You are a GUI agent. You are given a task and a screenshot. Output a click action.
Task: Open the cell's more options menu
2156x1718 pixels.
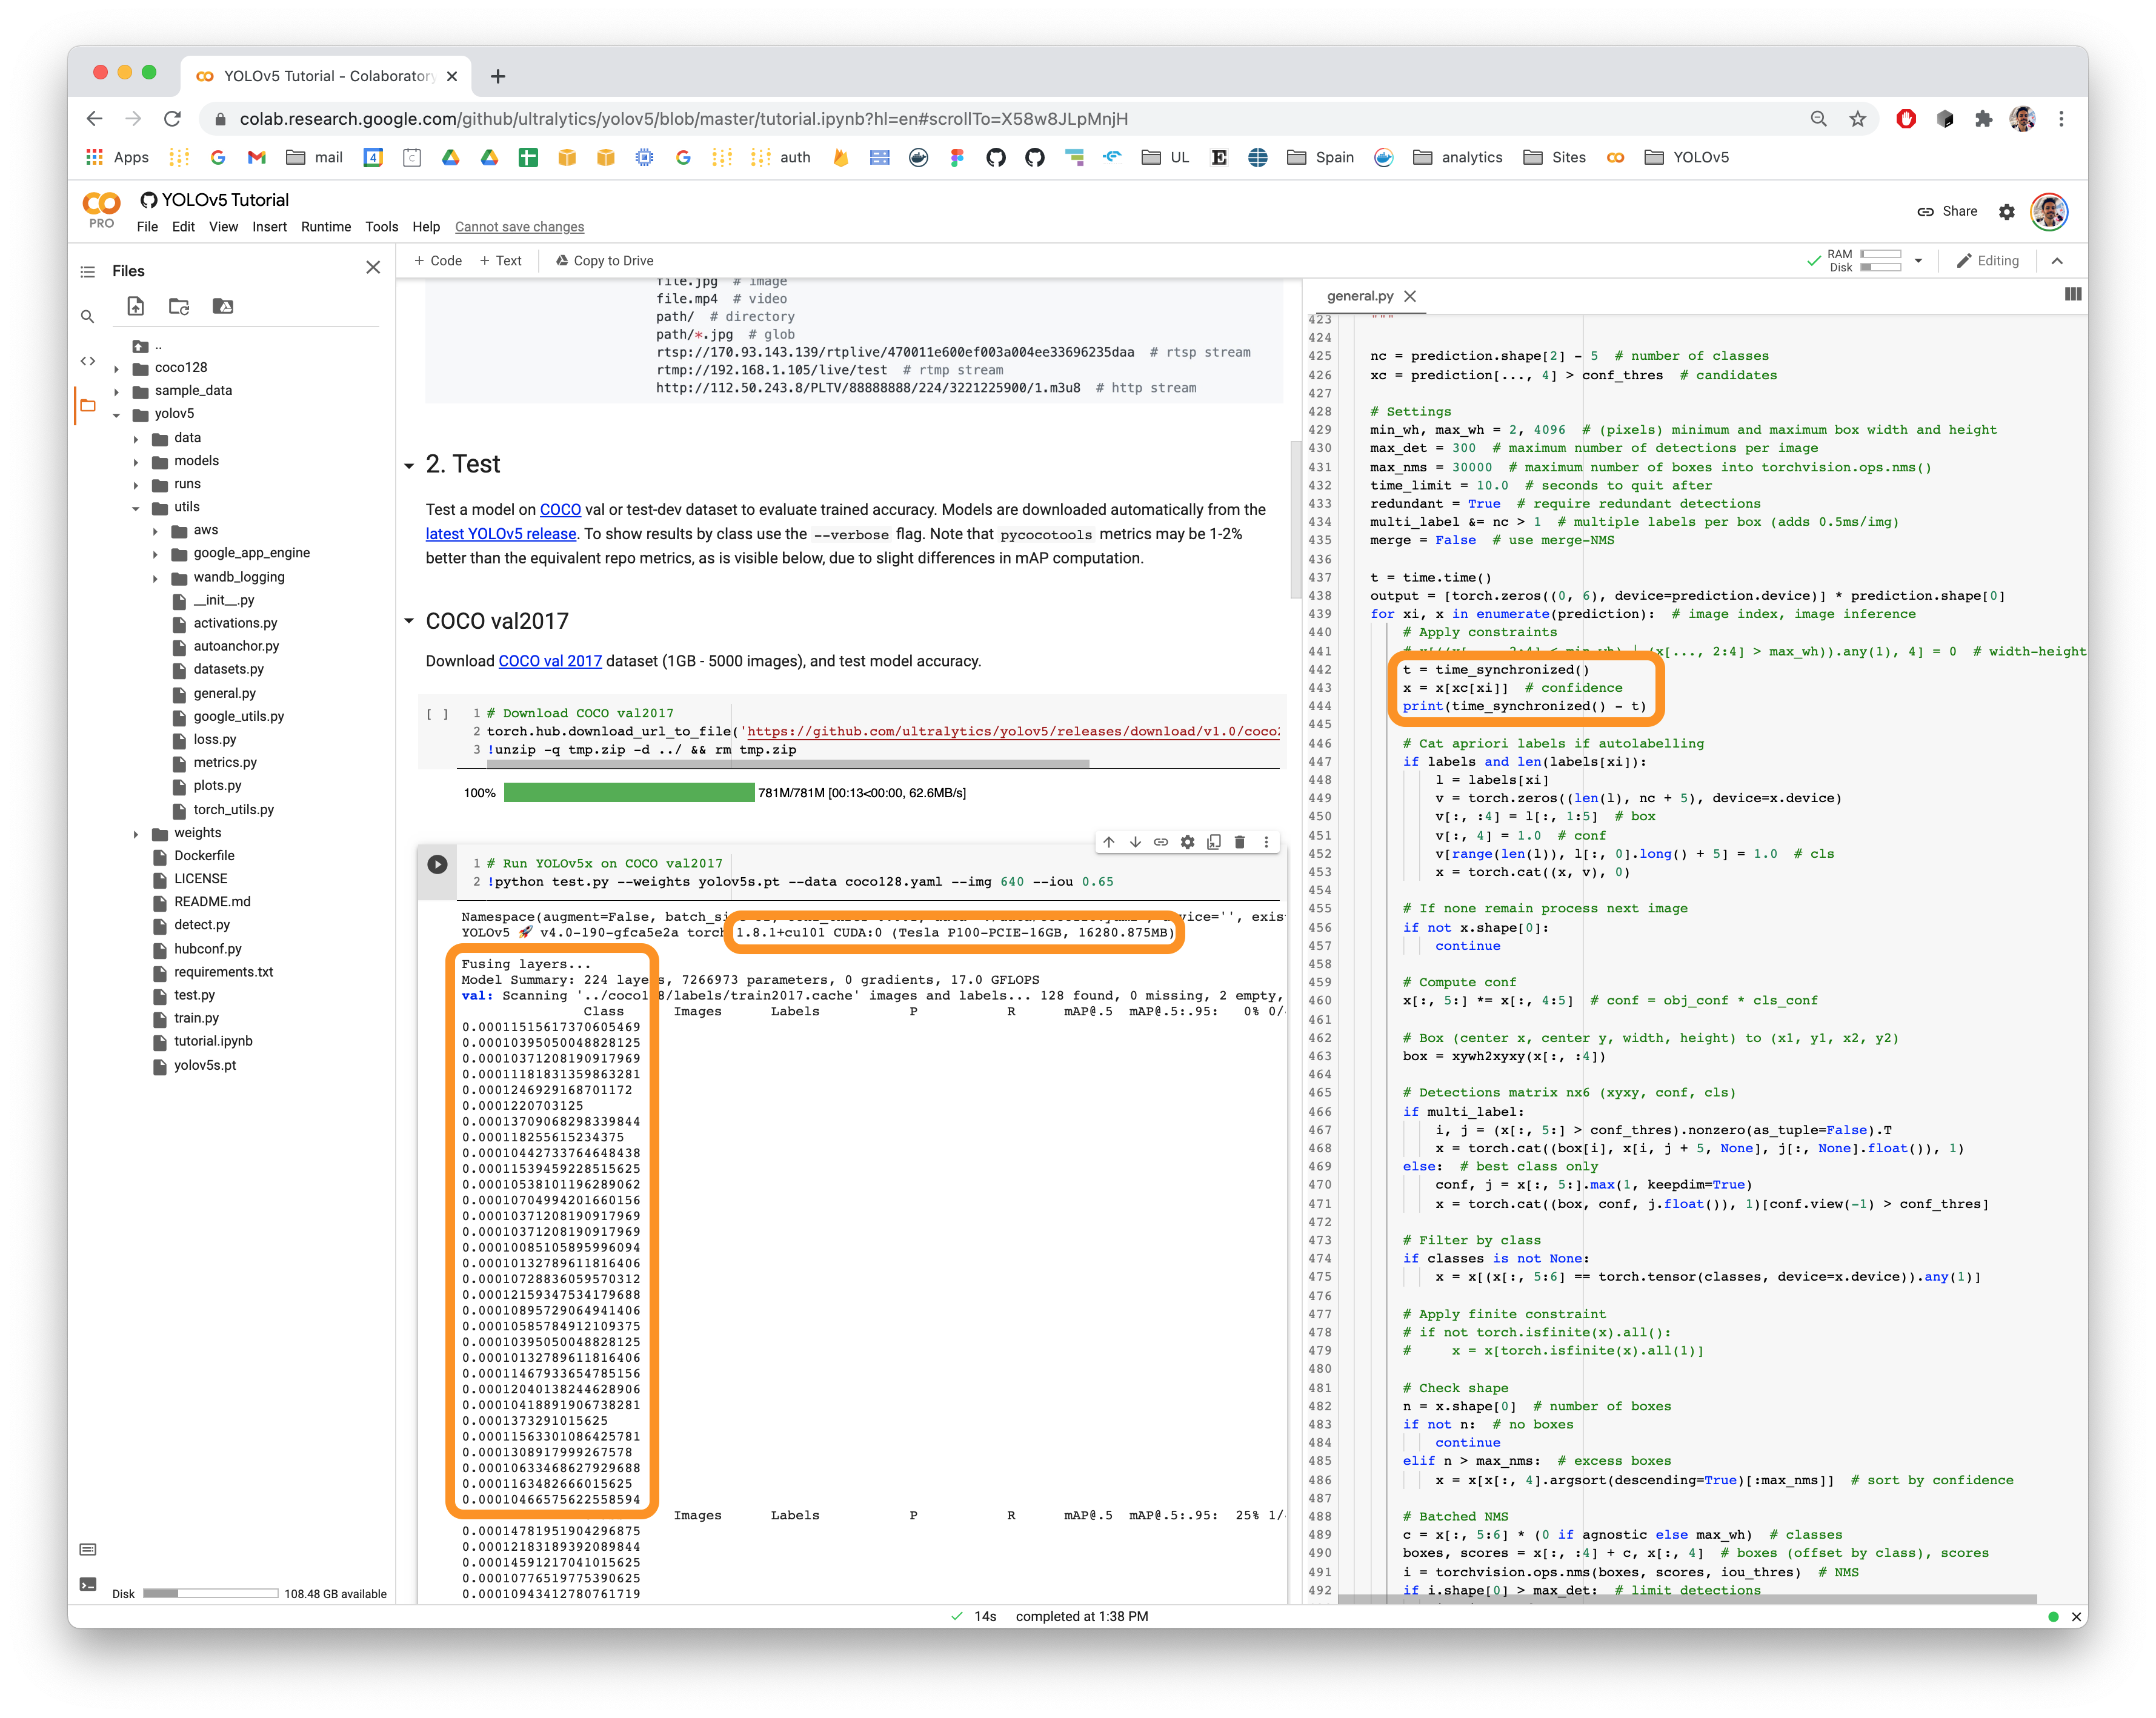(x=1266, y=842)
